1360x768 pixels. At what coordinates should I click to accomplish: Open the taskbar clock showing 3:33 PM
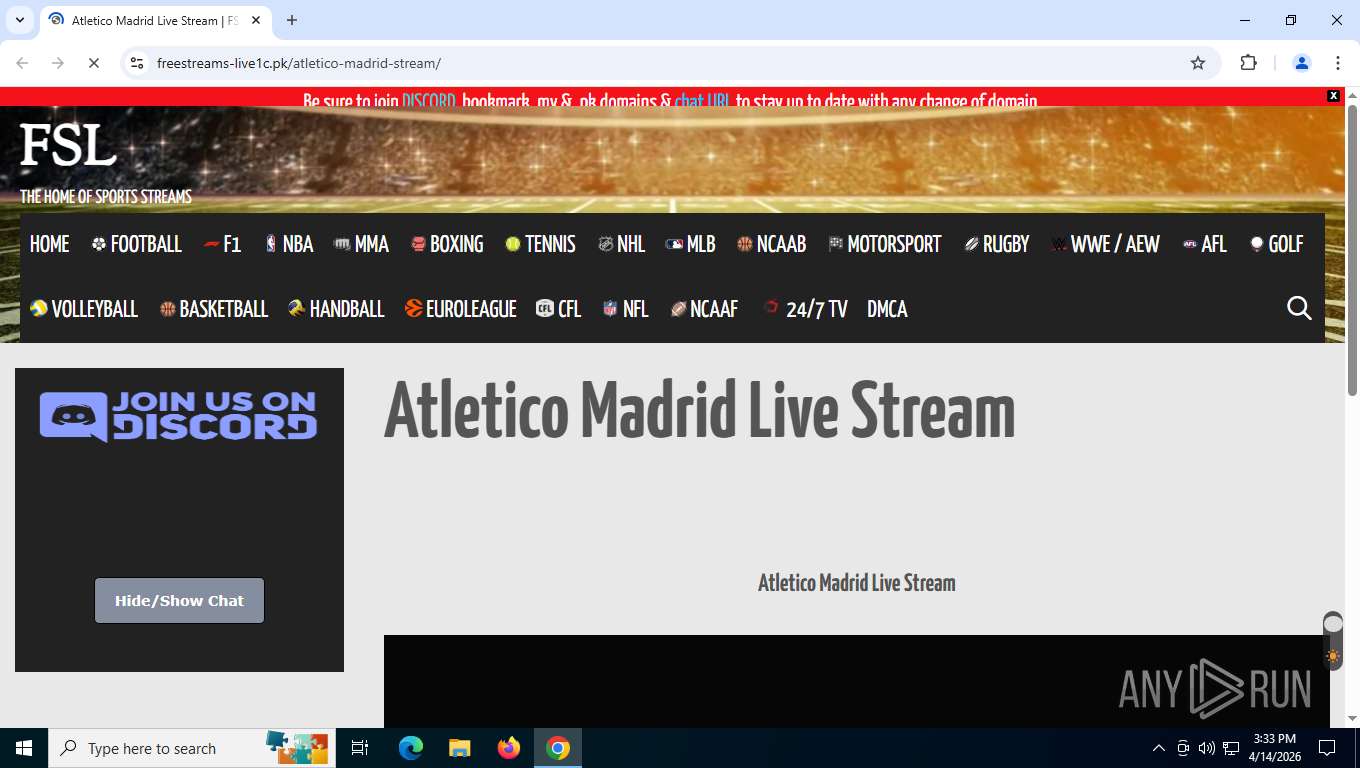click(x=1274, y=748)
